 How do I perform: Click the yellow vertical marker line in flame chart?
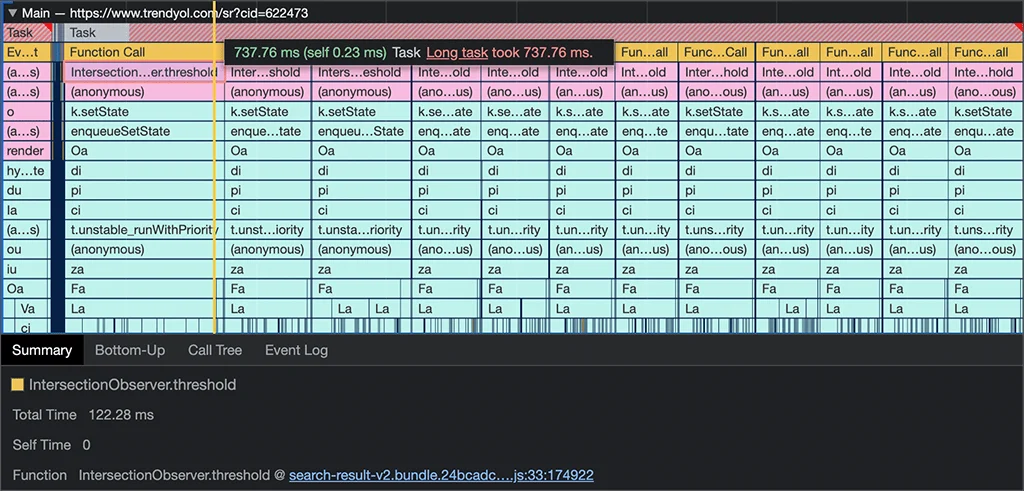(215, 200)
